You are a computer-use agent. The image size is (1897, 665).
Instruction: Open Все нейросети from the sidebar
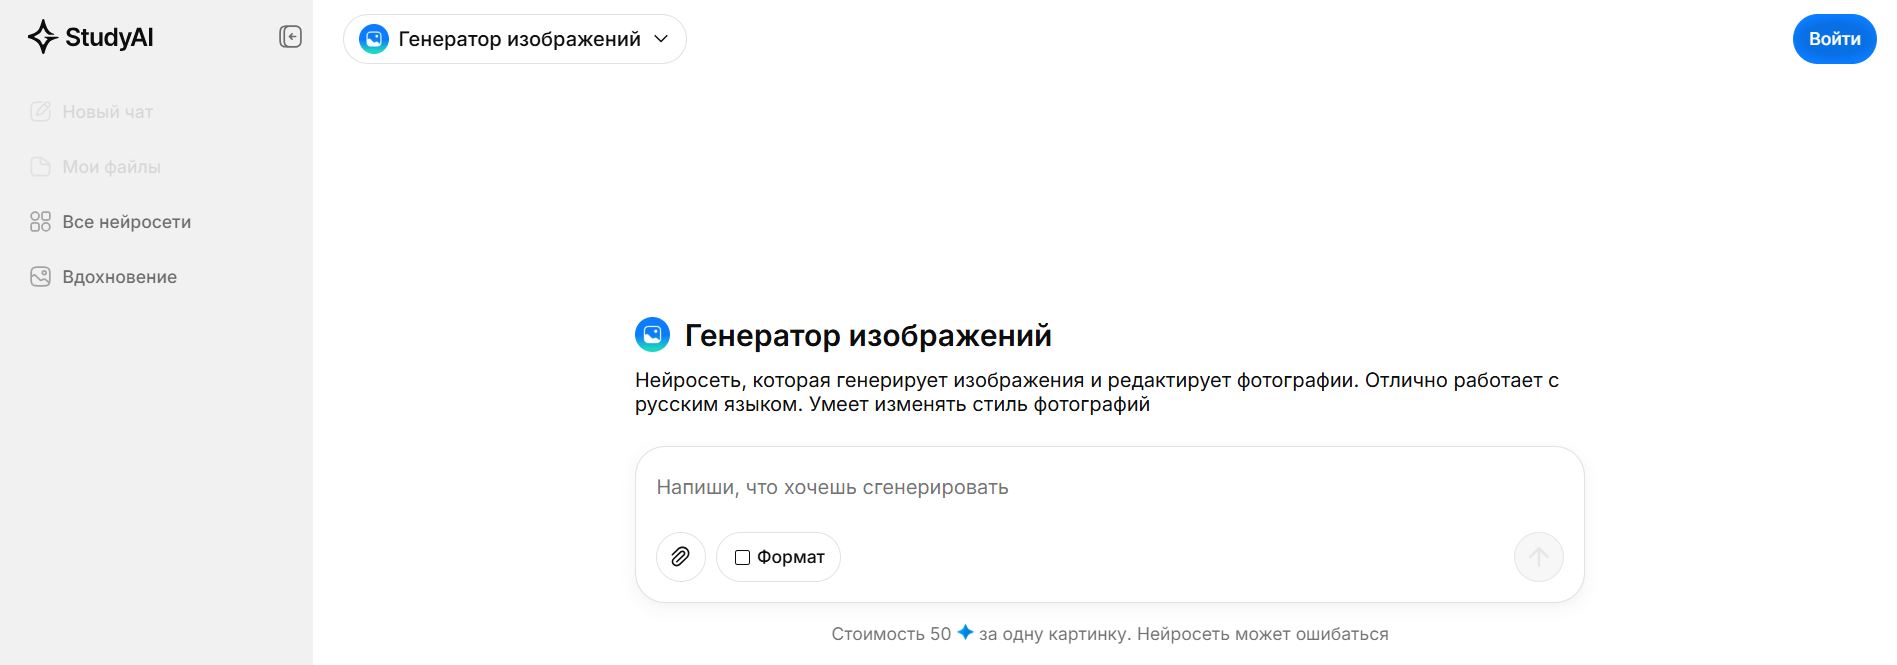(127, 221)
